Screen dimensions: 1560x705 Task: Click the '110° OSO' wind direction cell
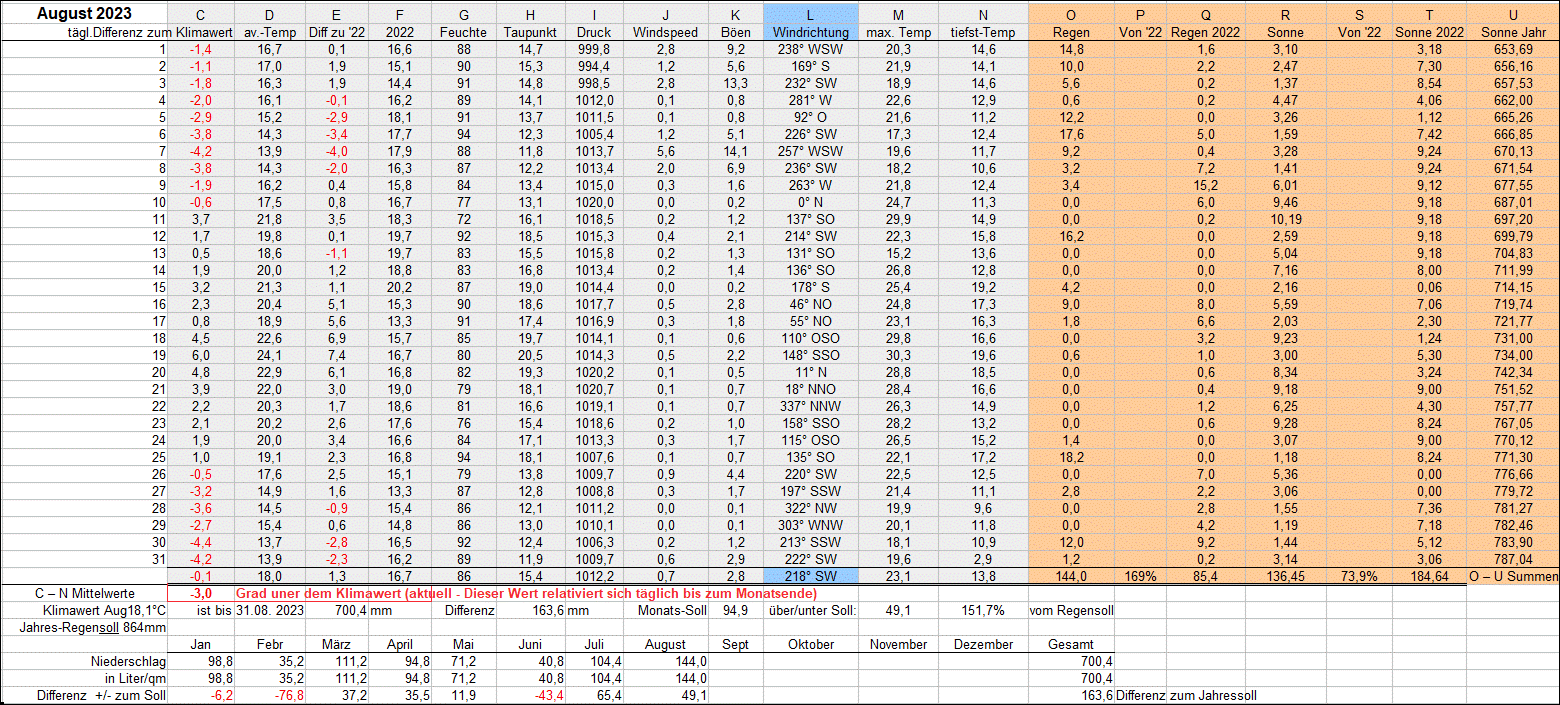pos(810,338)
